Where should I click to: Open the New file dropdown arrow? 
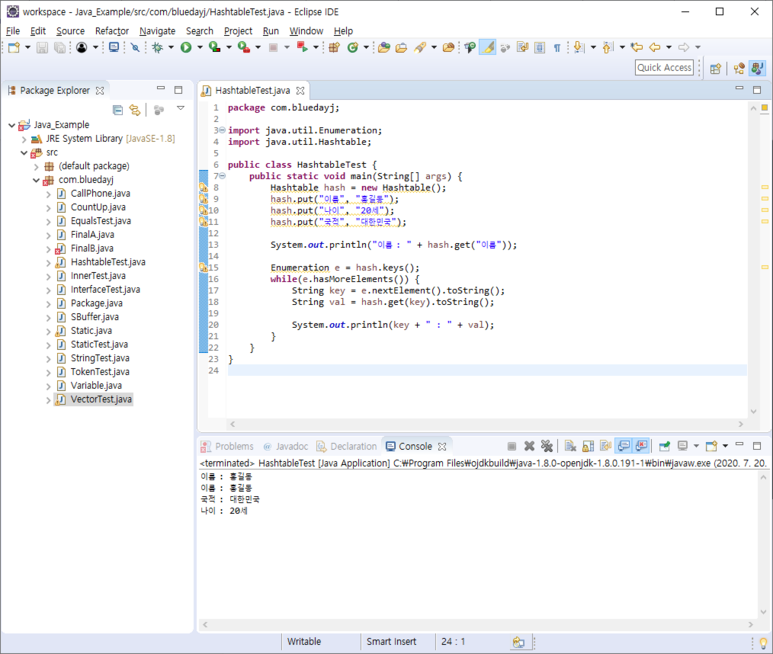(28, 47)
